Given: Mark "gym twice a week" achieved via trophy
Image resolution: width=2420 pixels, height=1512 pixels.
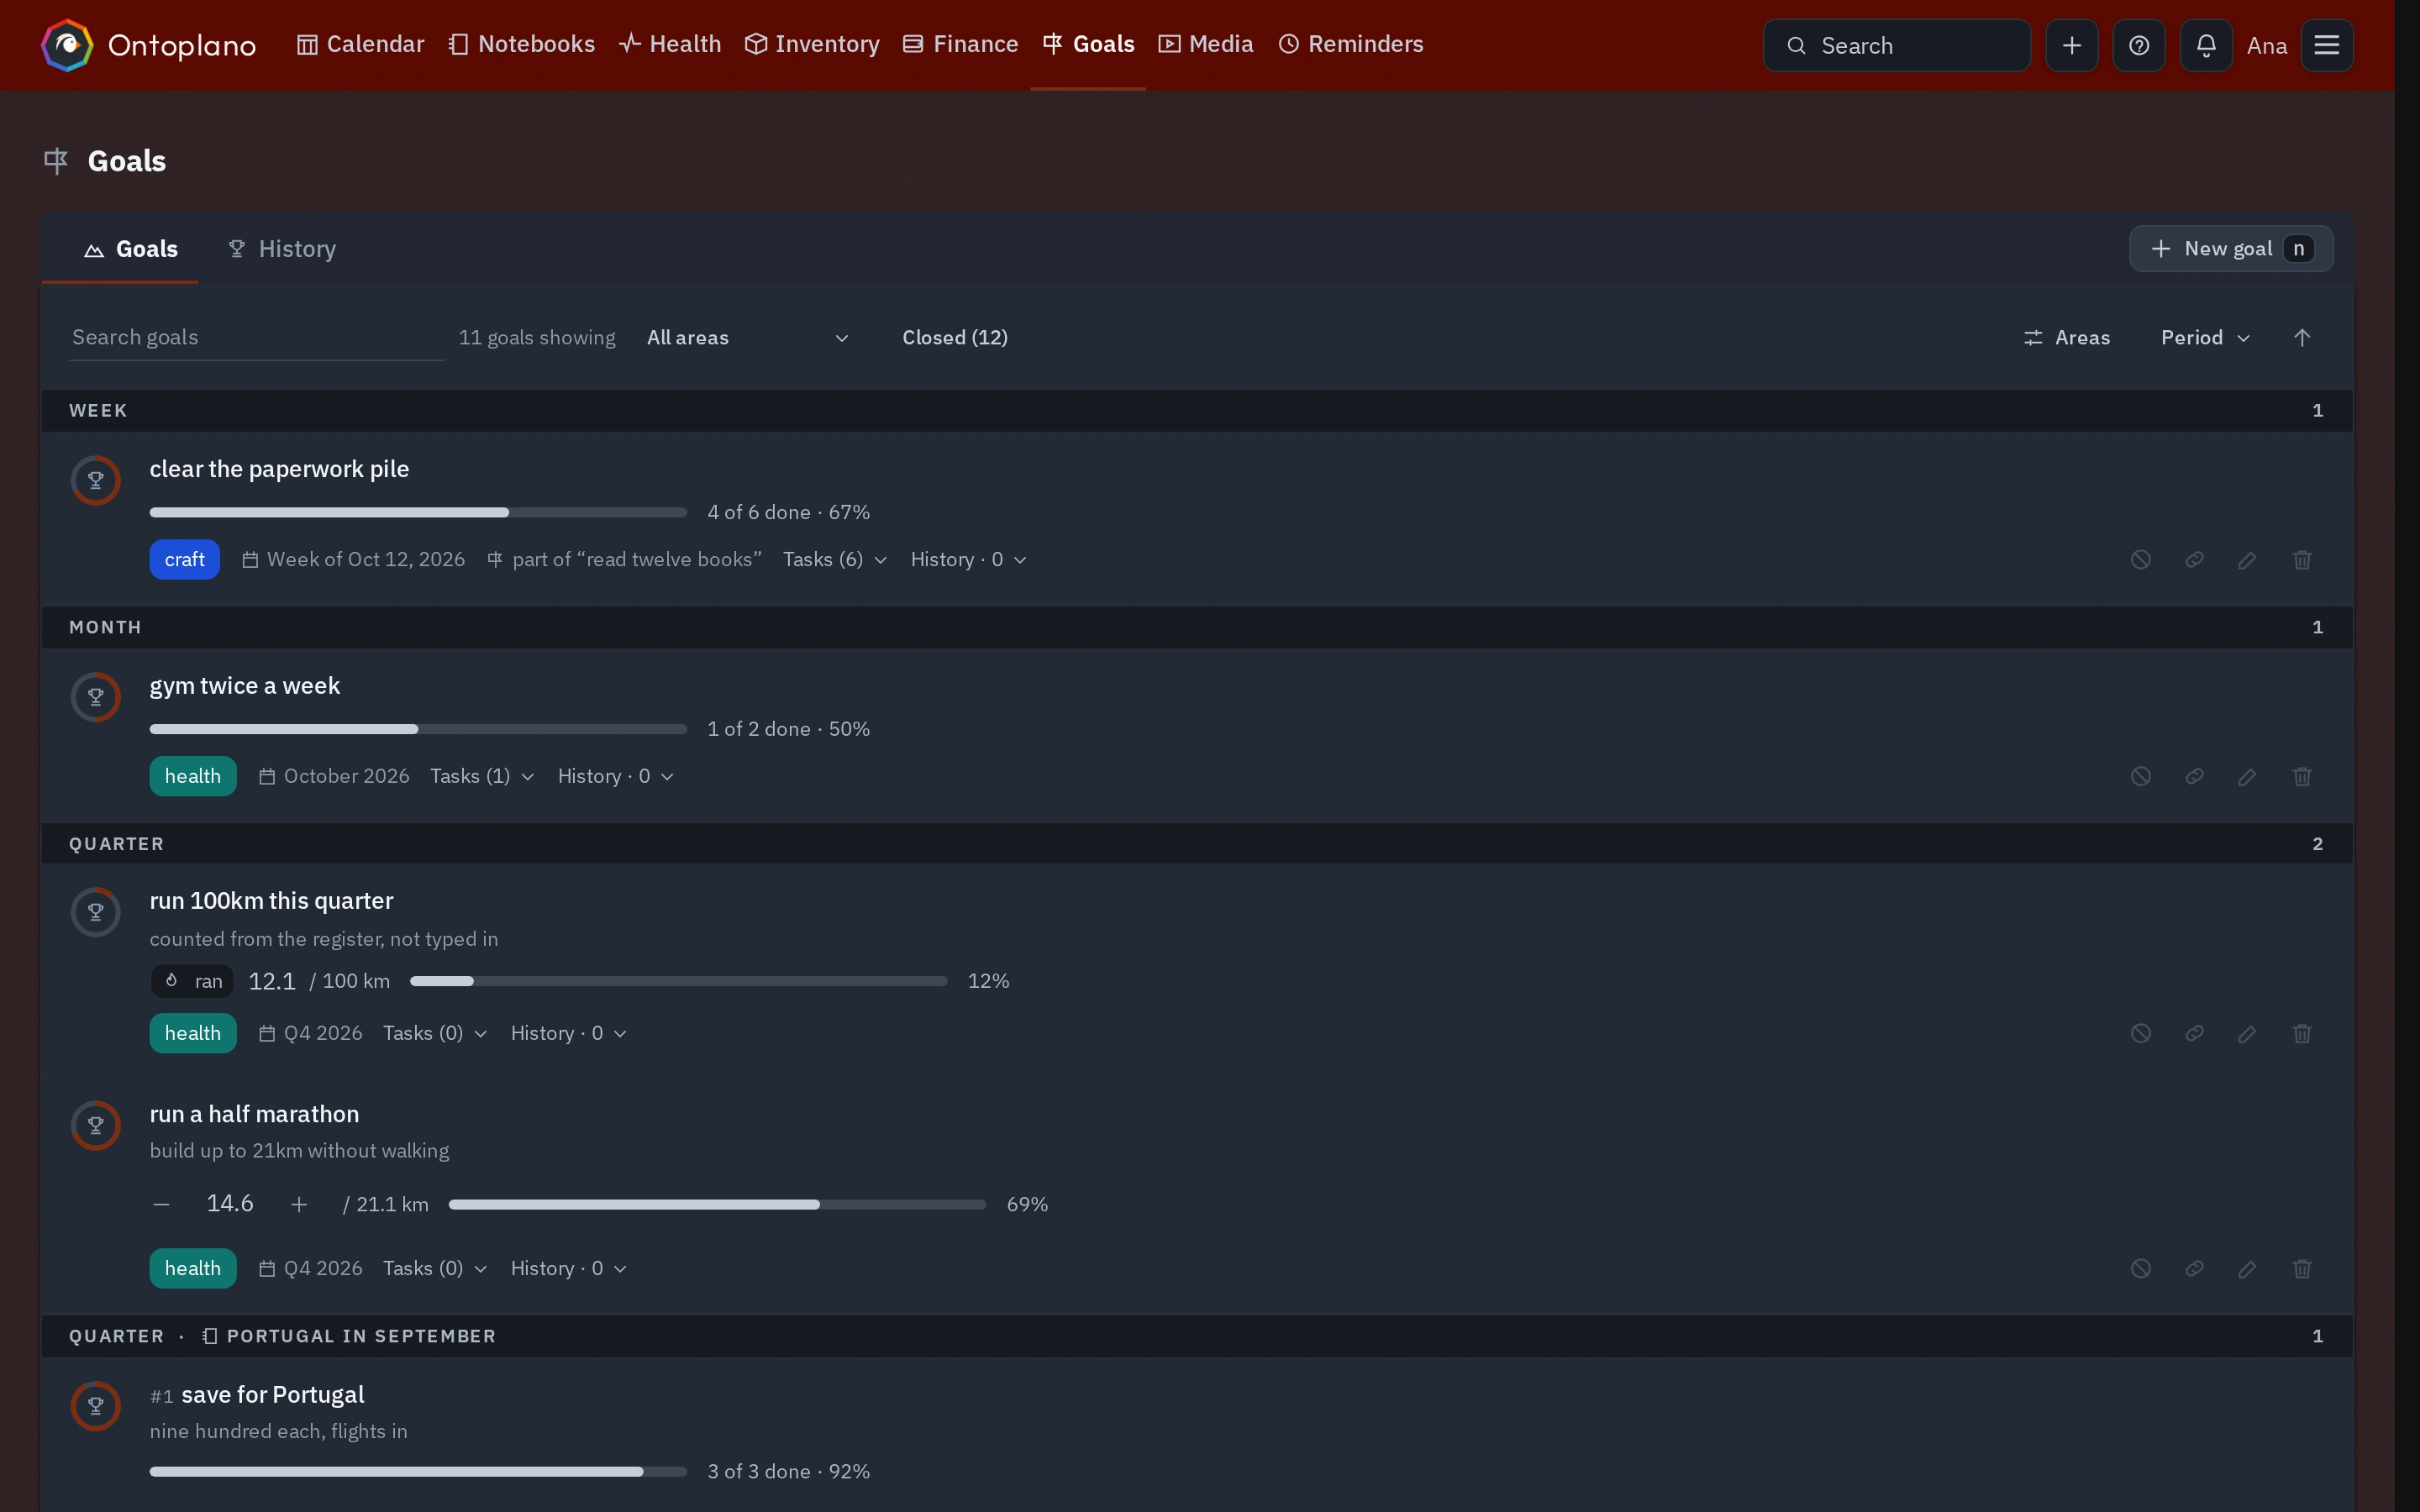Looking at the screenshot, I should [96, 697].
